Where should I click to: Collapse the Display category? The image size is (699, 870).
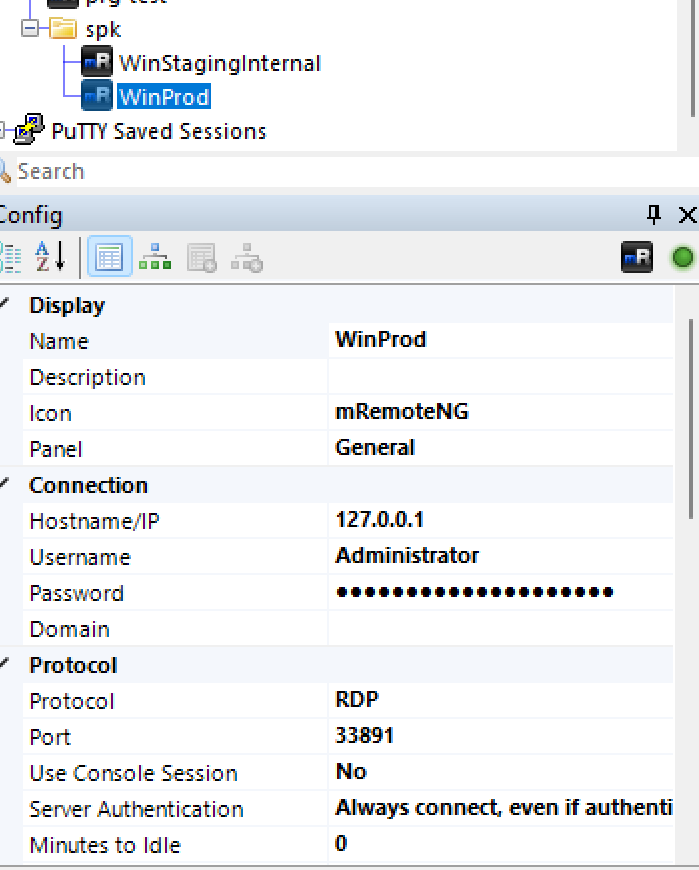(x=5, y=304)
